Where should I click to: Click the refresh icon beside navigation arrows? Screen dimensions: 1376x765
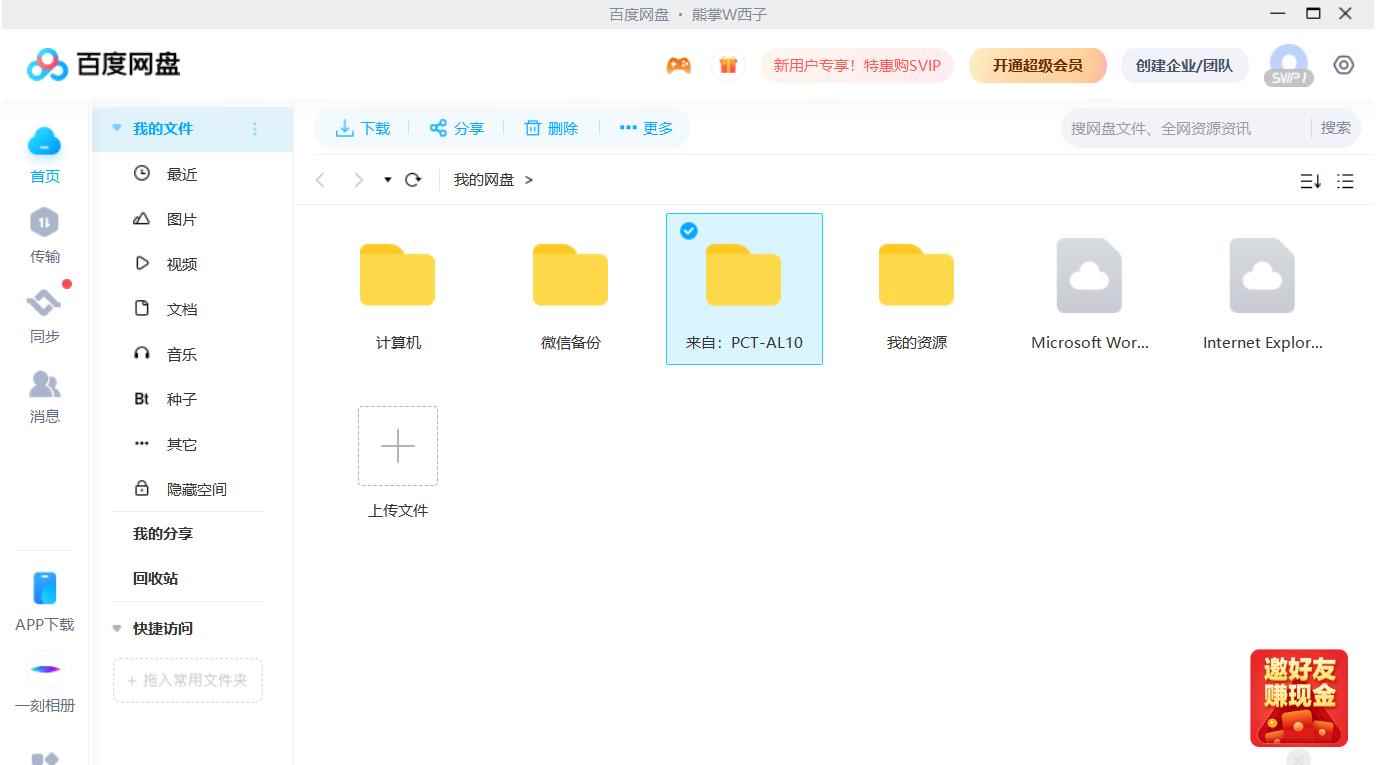(413, 180)
